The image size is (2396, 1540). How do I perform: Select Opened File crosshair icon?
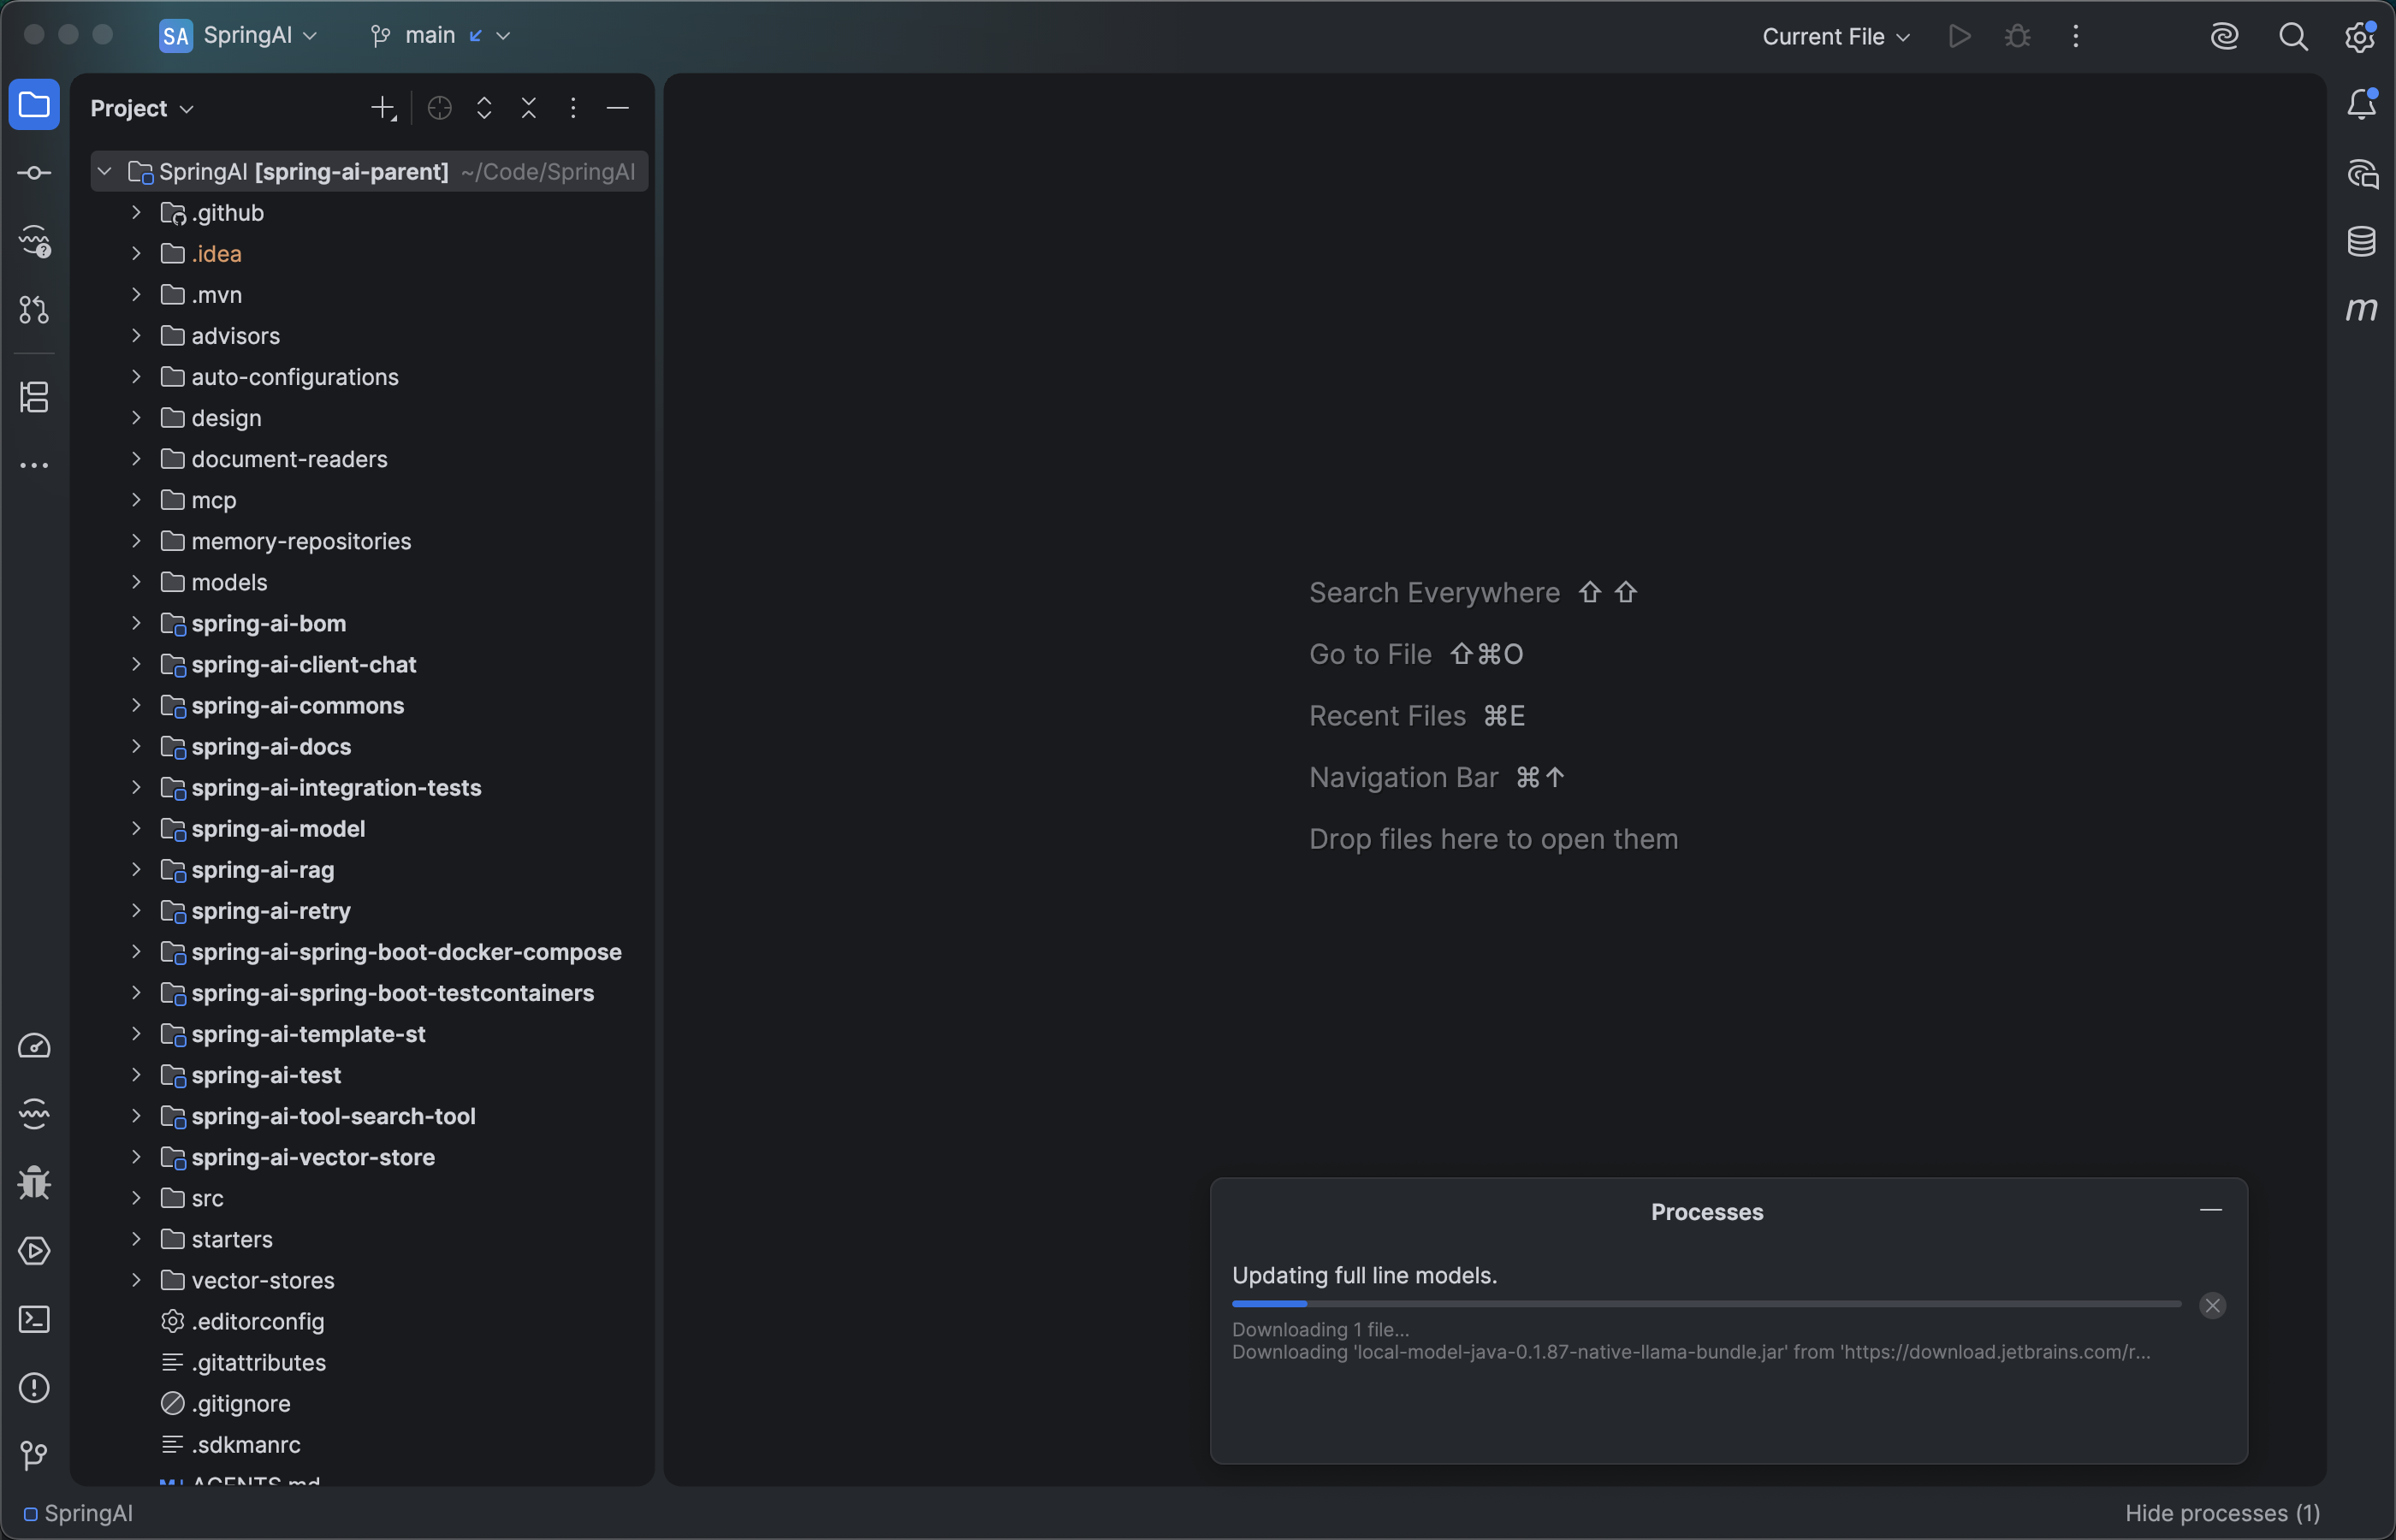pyautogui.click(x=439, y=108)
